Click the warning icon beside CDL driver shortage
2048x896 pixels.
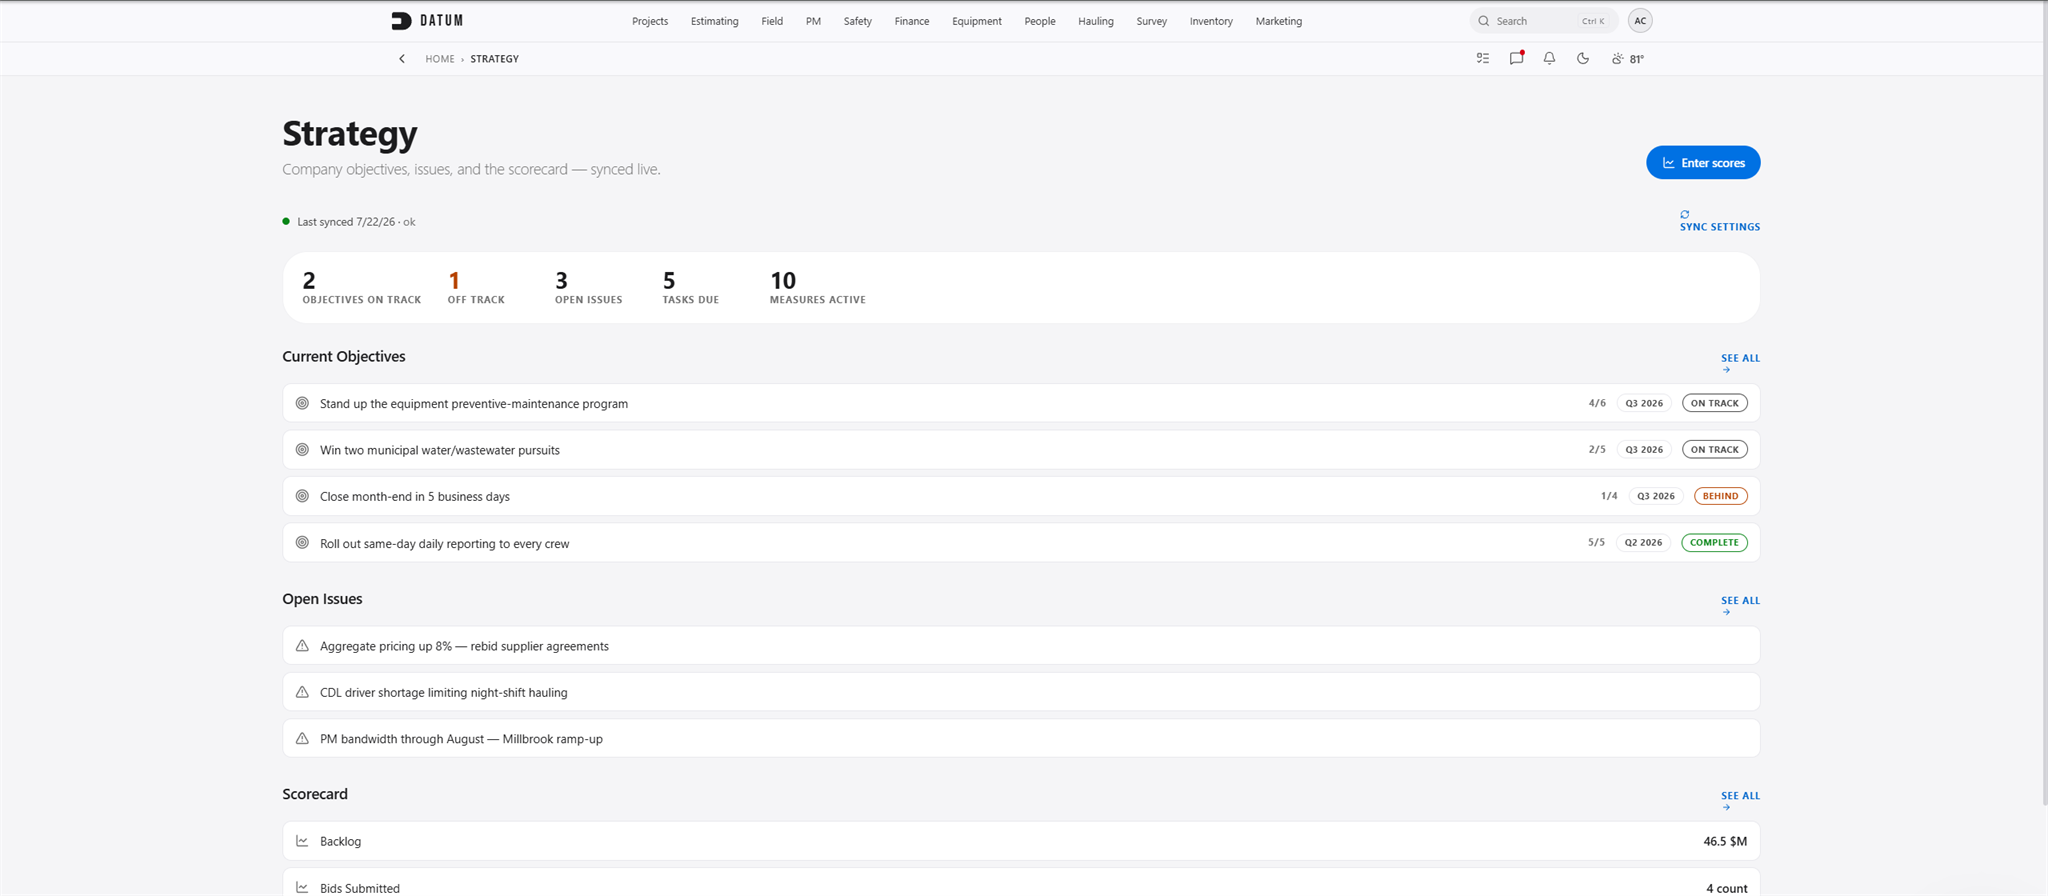[302, 692]
